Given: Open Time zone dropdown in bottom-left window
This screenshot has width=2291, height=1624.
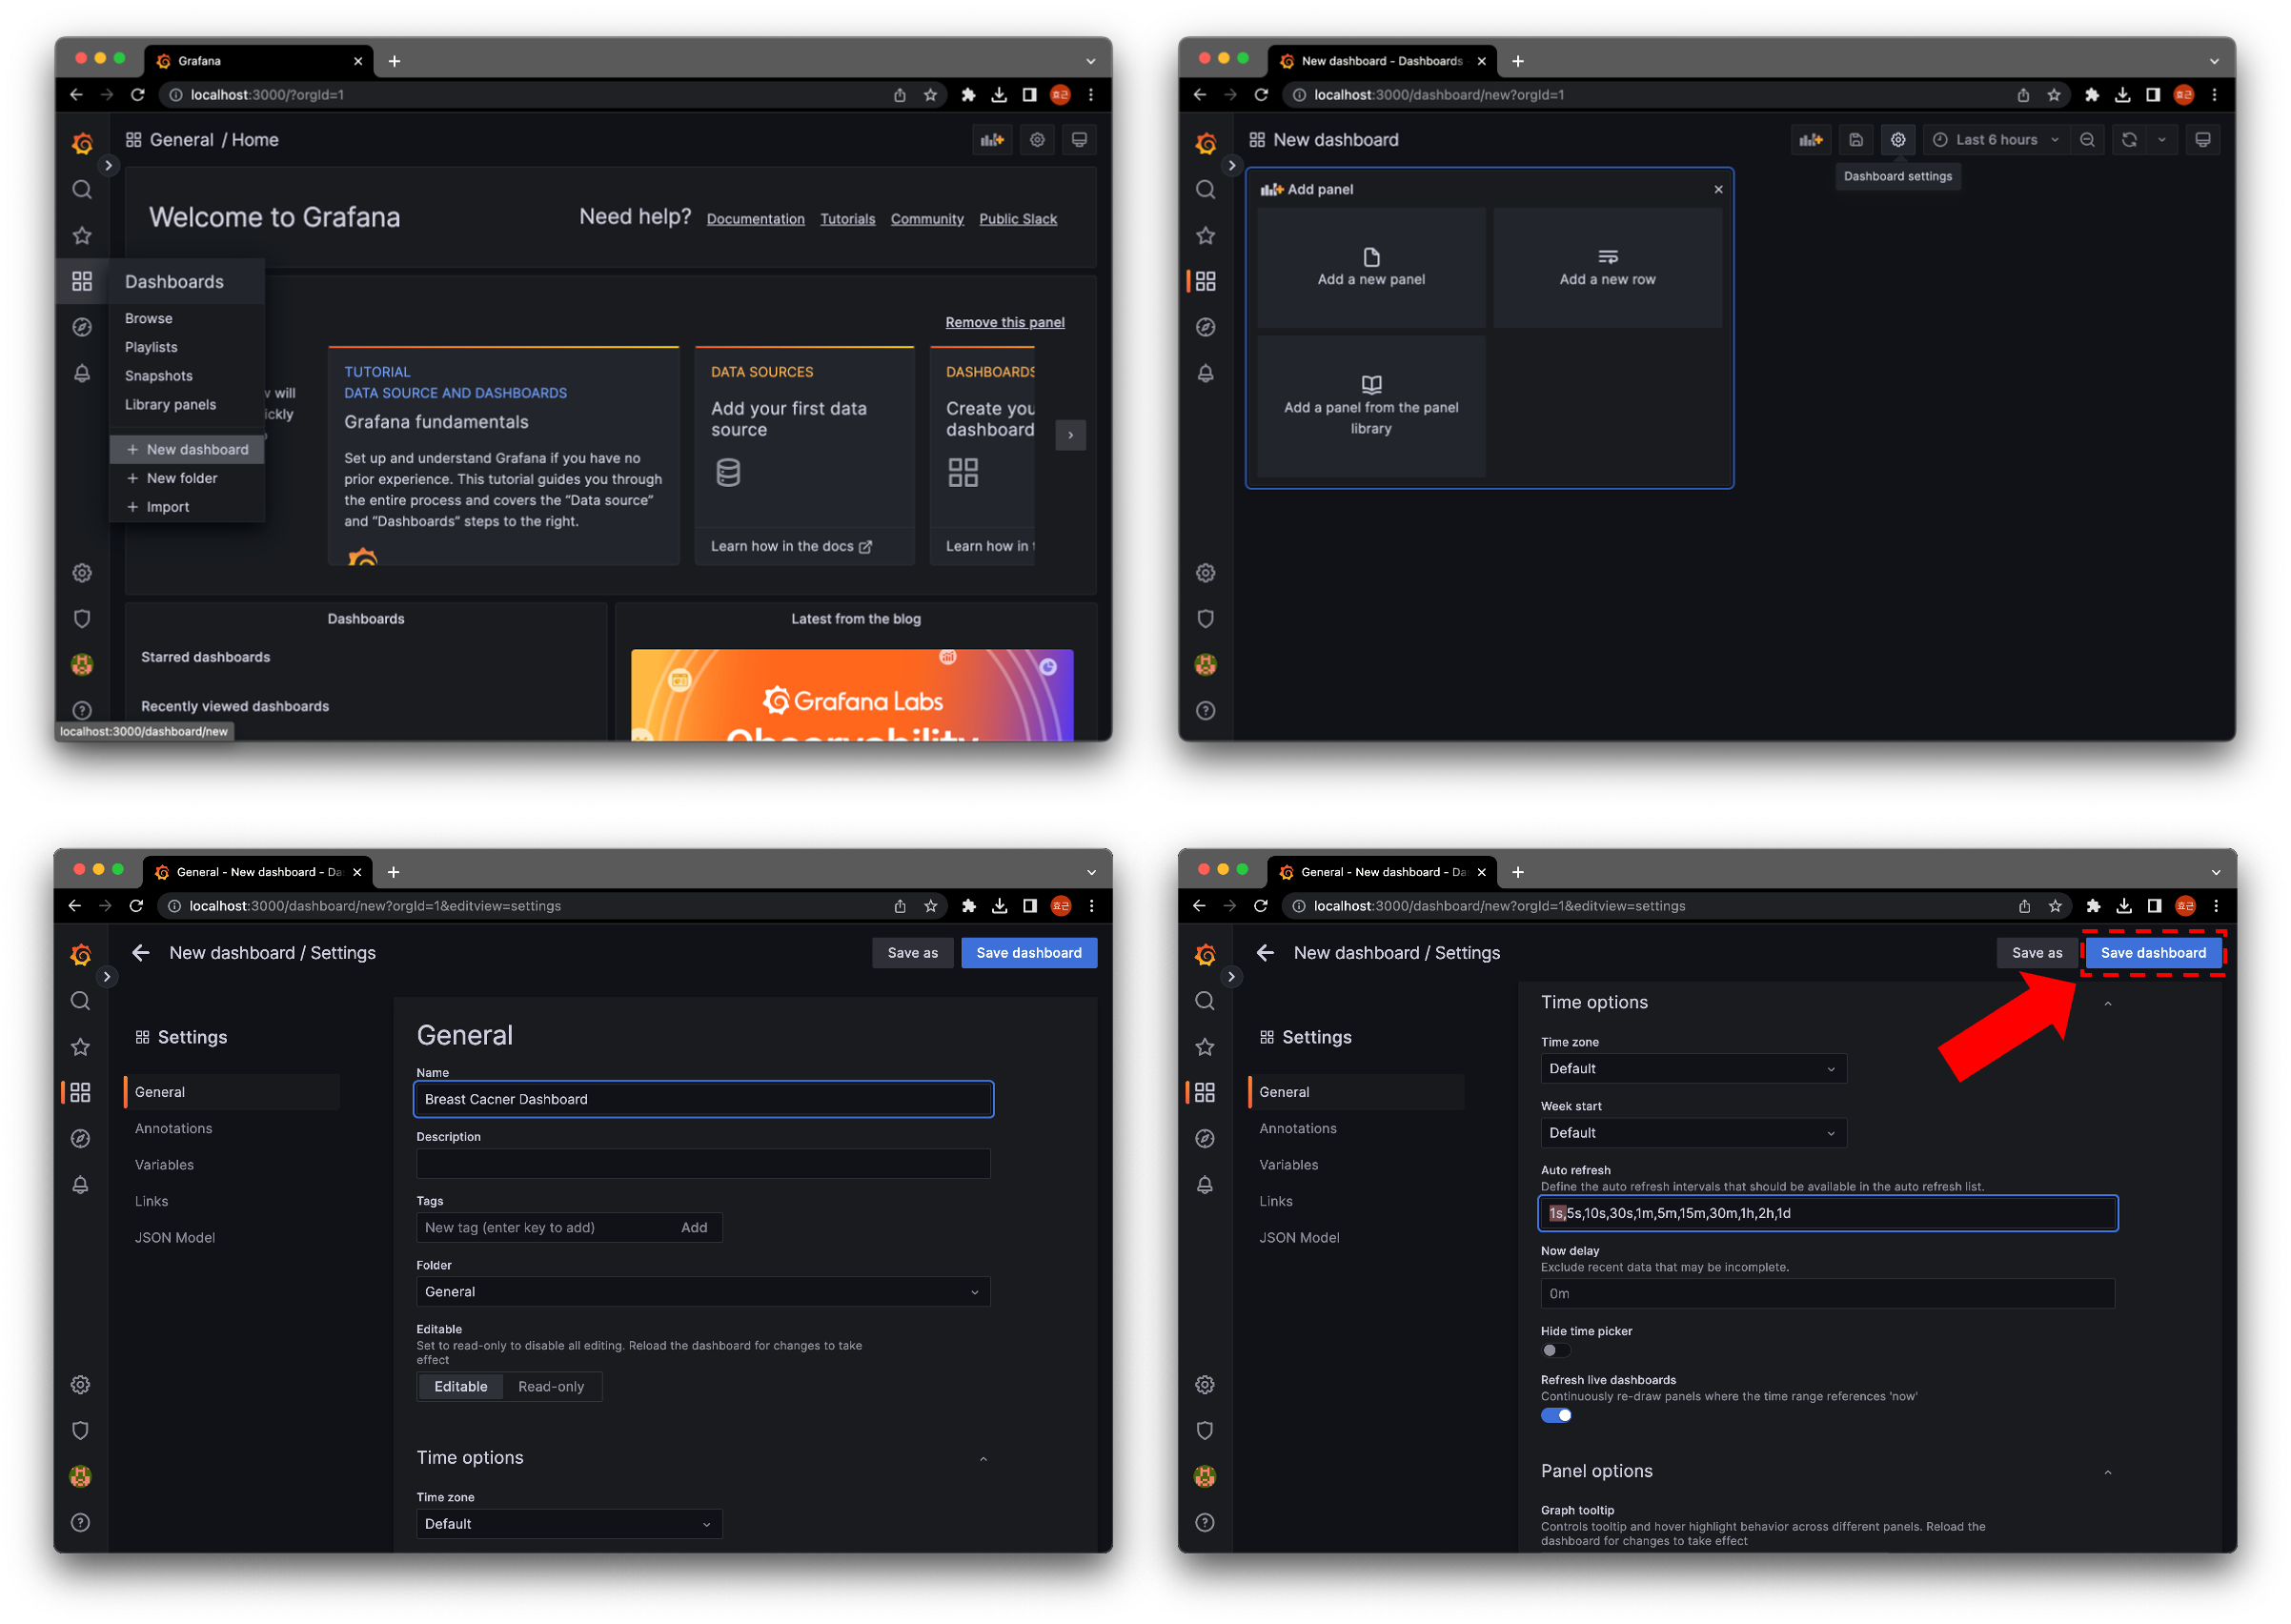Looking at the screenshot, I should (569, 1523).
